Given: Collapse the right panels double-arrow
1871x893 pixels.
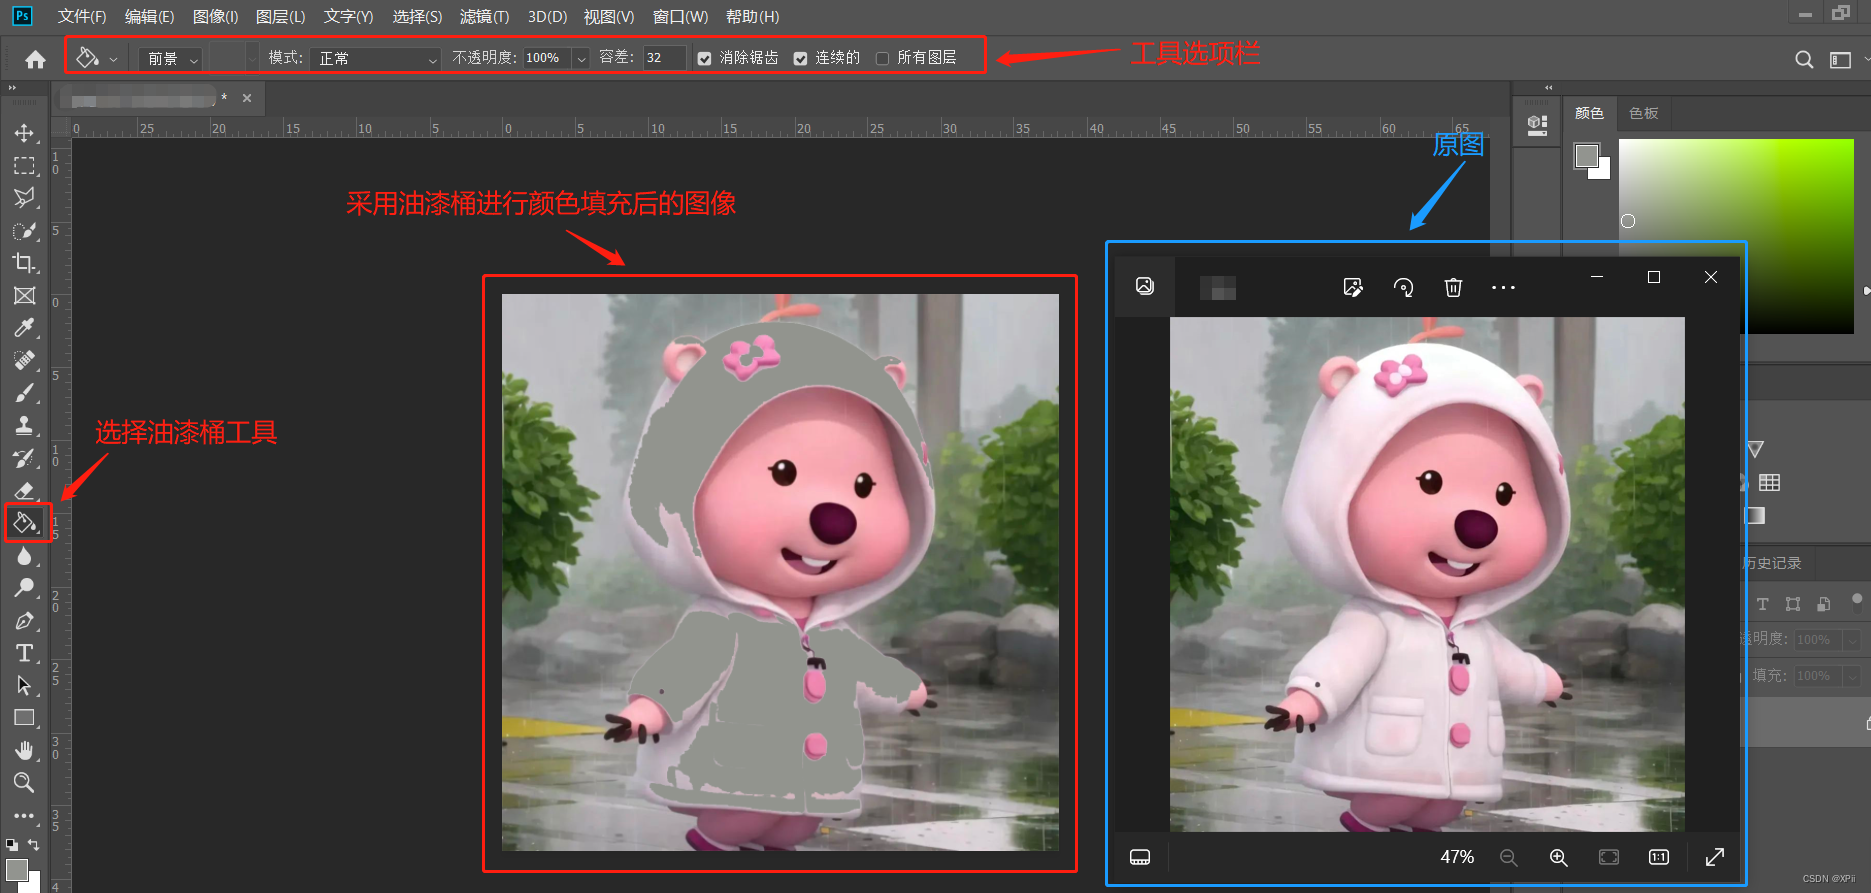Looking at the screenshot, I should tap(1548, 88).
